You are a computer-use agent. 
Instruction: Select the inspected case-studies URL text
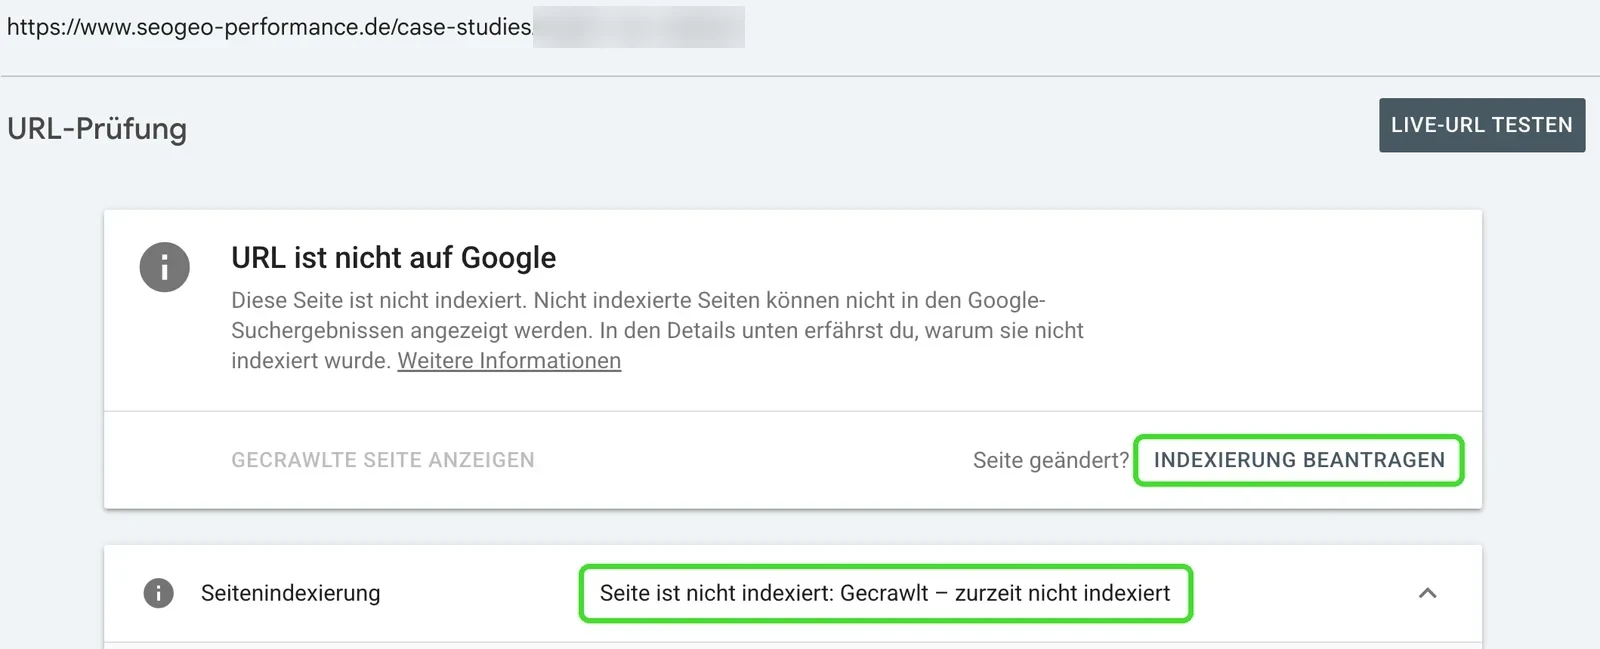(x=269, y=27)
